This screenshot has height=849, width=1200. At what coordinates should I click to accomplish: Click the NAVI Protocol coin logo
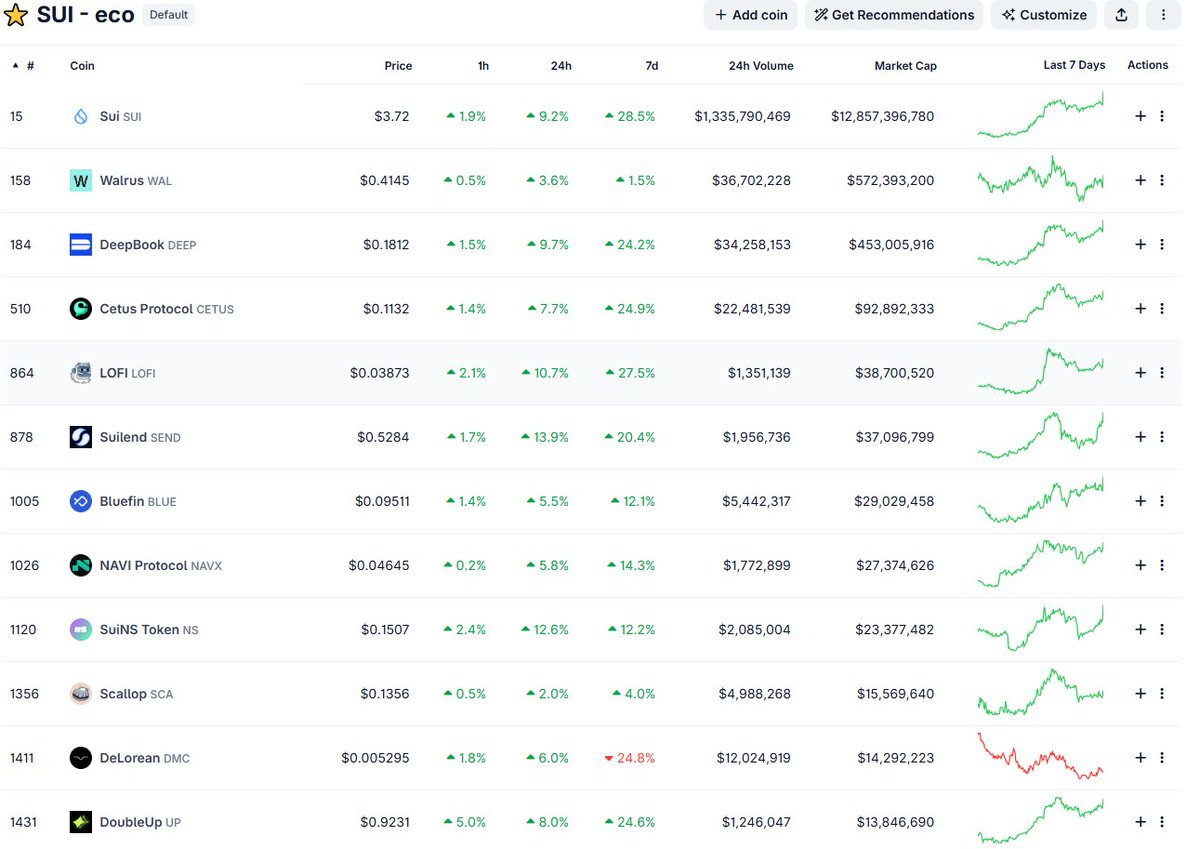tap(81, 565)
